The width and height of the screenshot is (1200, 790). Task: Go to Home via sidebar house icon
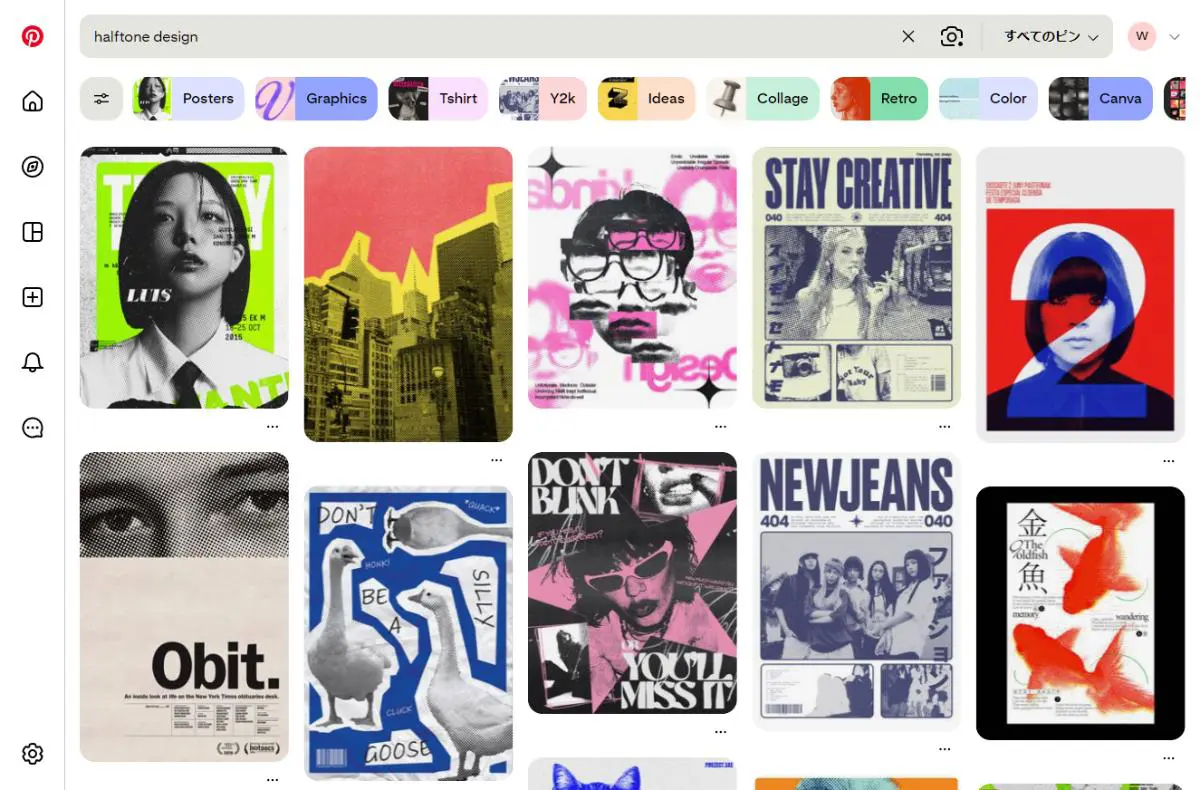point(33,101)
